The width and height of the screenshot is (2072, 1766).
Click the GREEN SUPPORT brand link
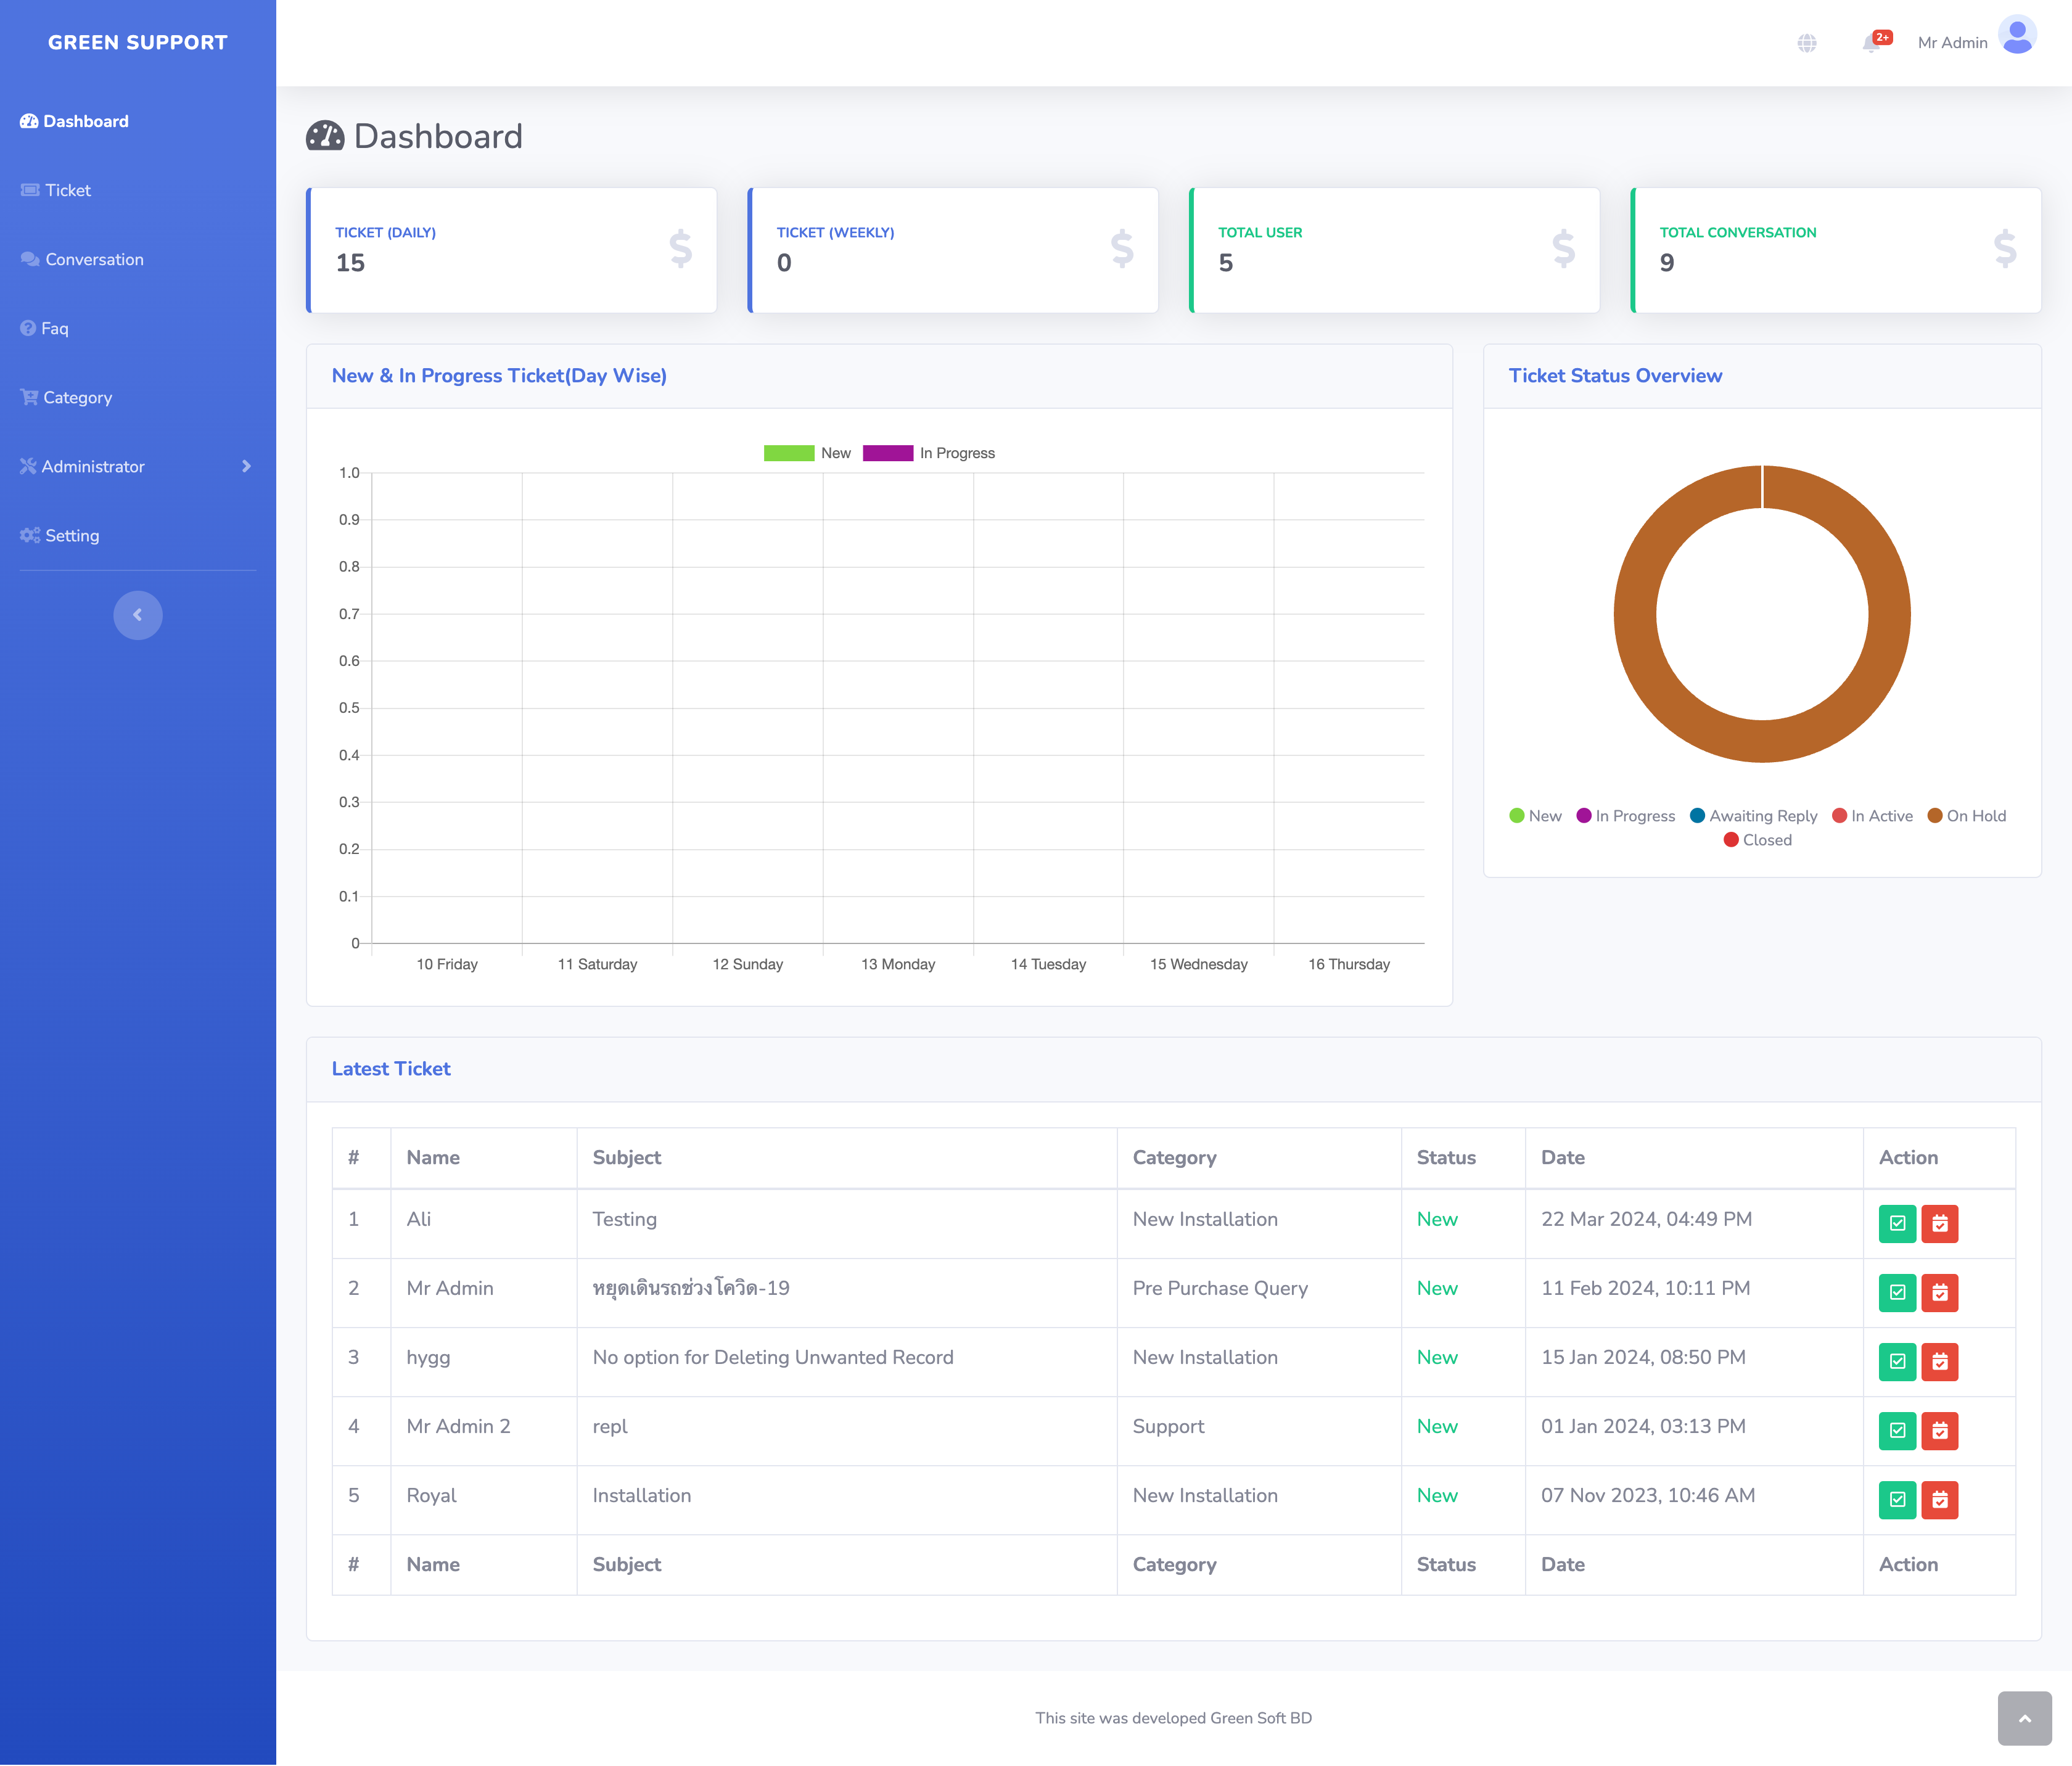pyautogui.click(x=137, y=43)
